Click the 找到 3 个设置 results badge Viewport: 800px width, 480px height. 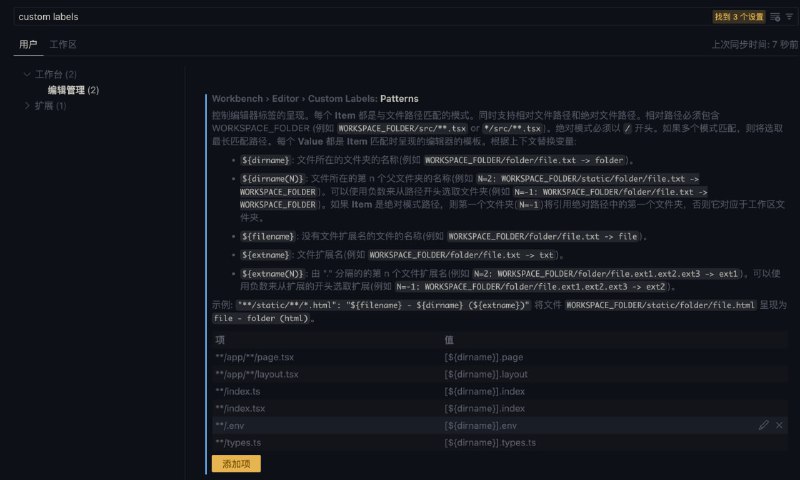pyautogui.click(x=739, y=17)
